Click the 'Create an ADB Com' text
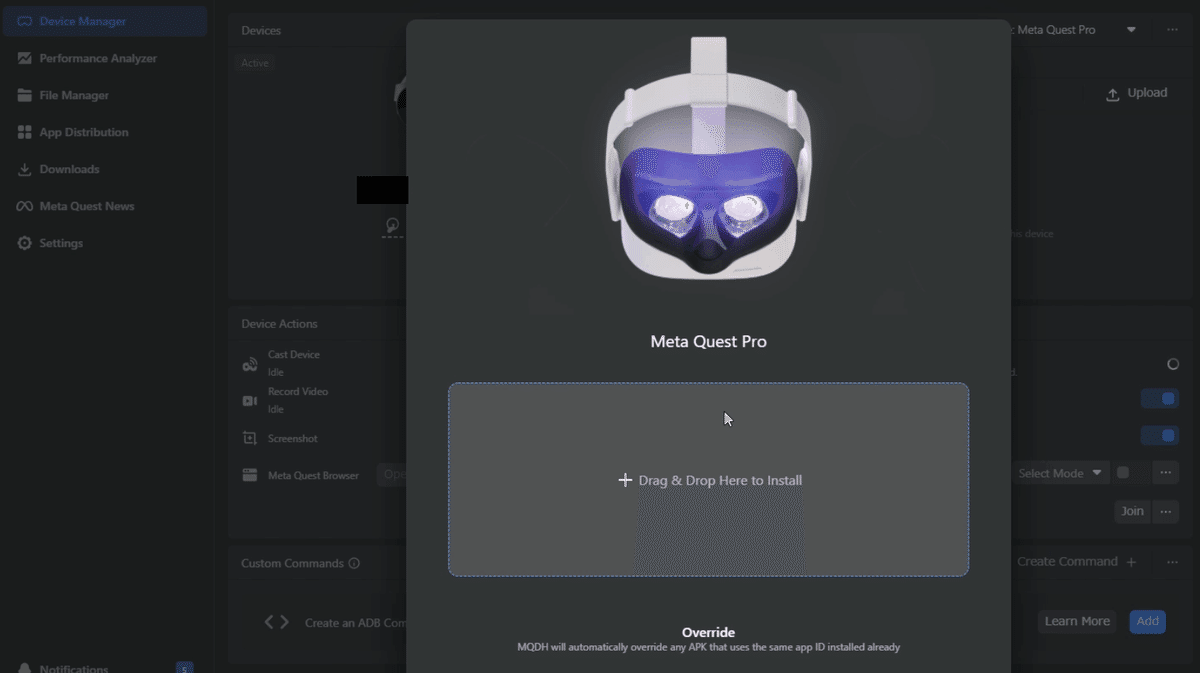This screenshot has height=673, width=1200. [x=355, y=623]
